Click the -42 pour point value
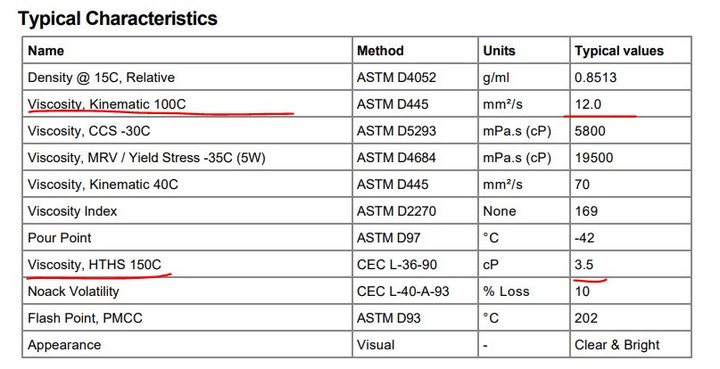Image resolution: width=720 pixels, height=369 pixels. pyautogui.click(x=585, y=238)
